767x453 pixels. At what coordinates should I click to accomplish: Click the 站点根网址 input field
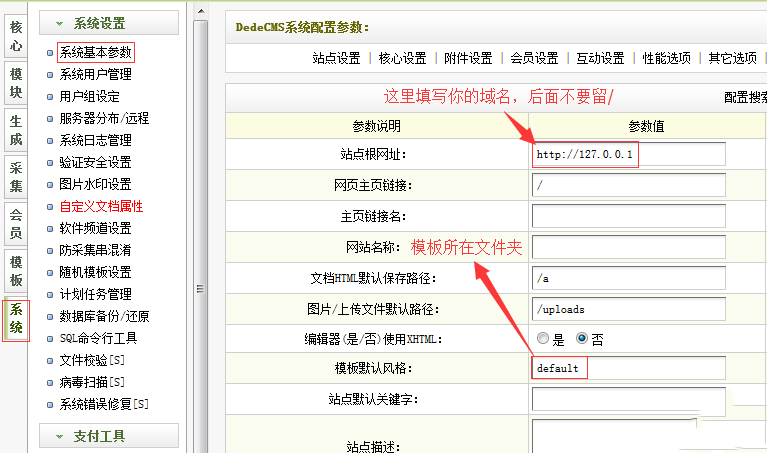click(x=628, y=155)
